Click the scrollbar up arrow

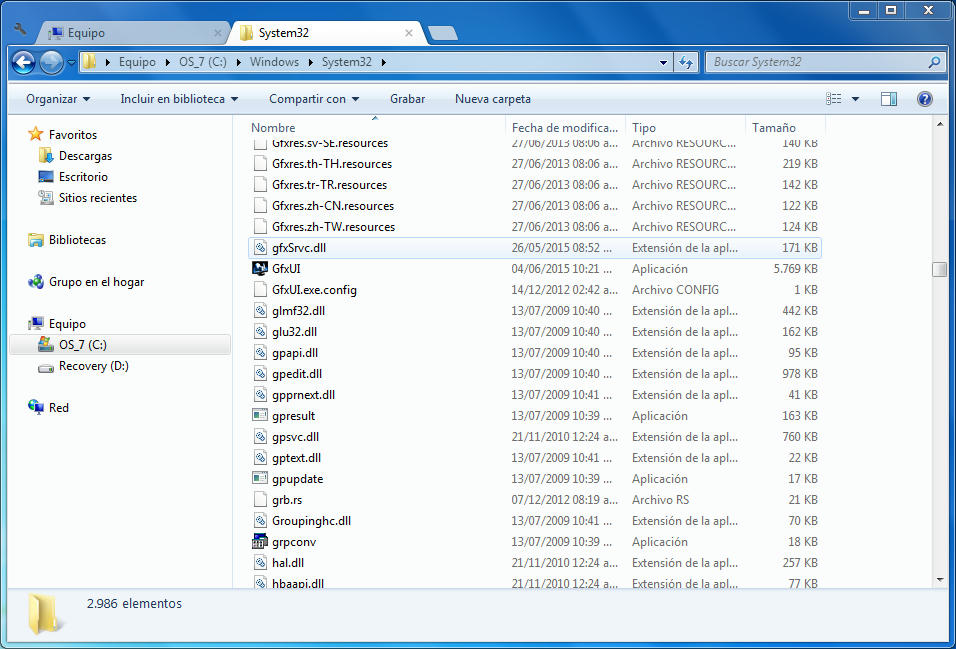click(x=940, y=124)
